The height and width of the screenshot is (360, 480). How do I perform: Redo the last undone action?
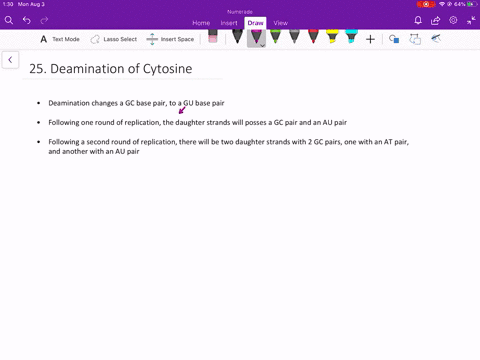pyautogui.click(x=44, y=20)
